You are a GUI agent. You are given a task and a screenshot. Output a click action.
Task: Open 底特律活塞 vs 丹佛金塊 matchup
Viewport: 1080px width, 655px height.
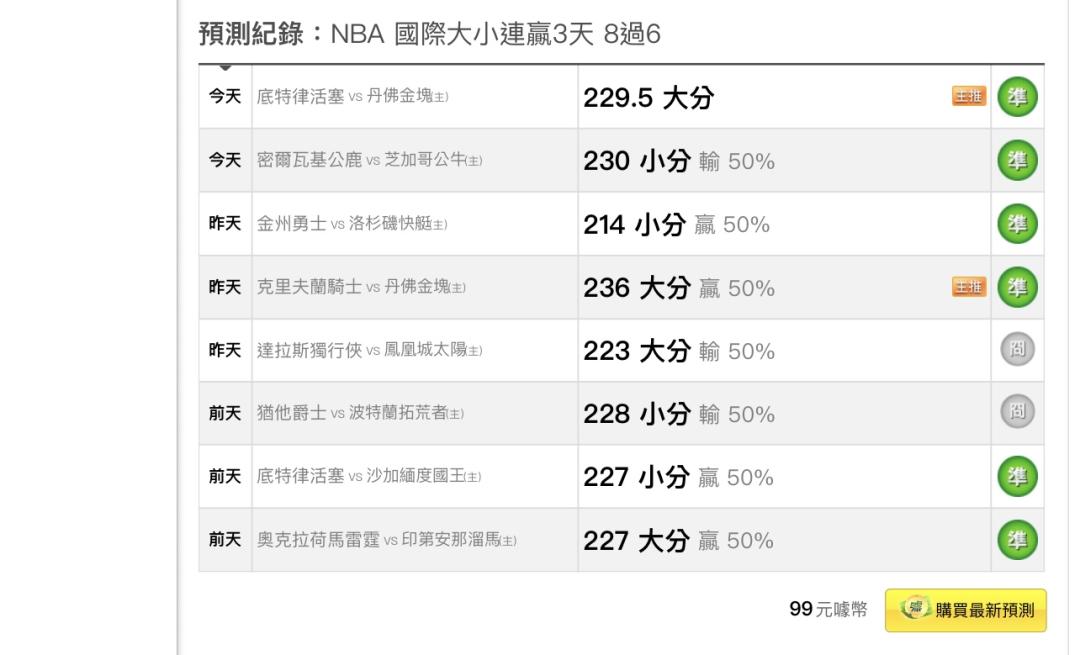[352, 96]
